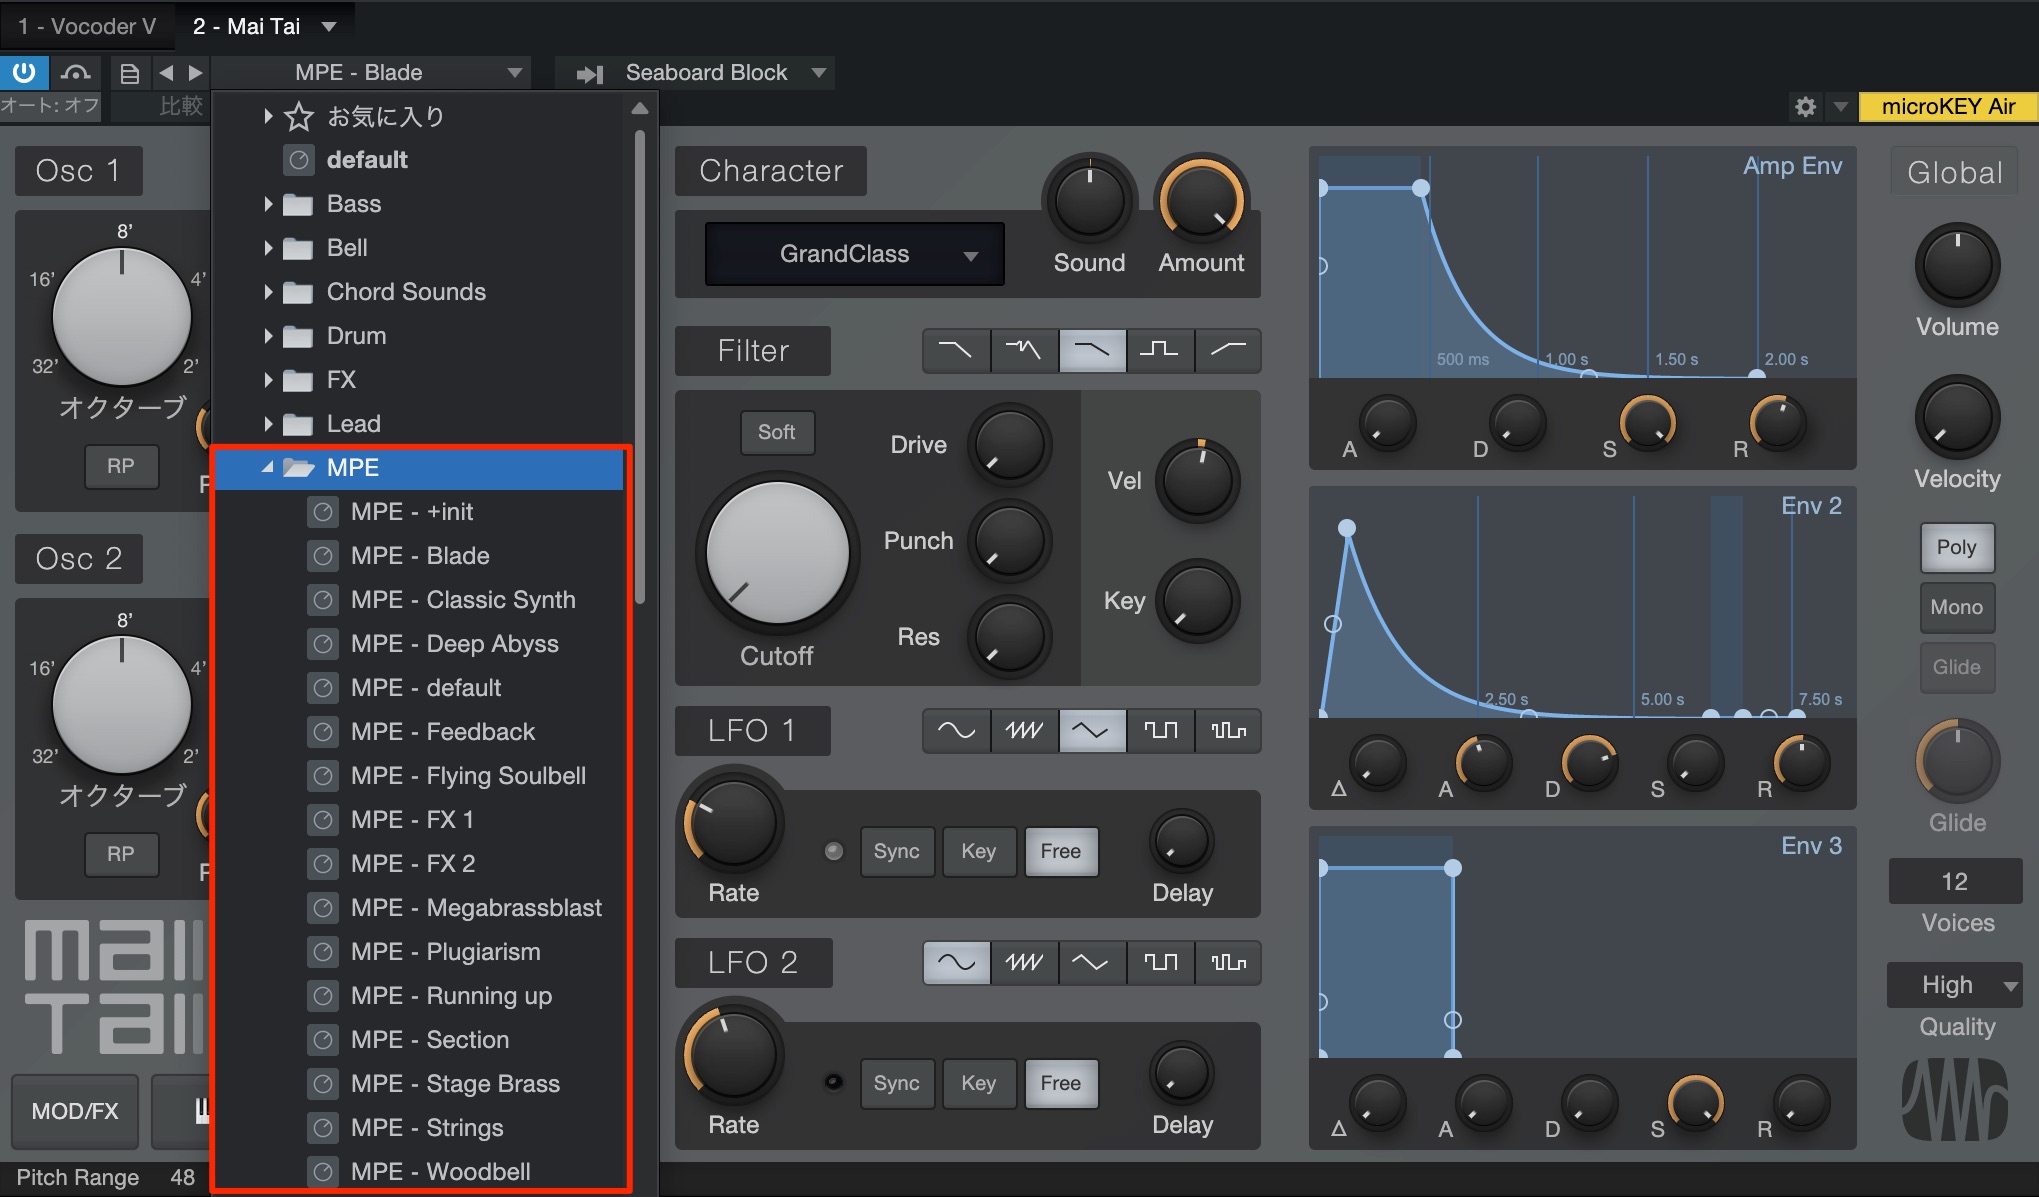Click the filter Cutoff knob
The image size is (2039, 1197).
777,552
